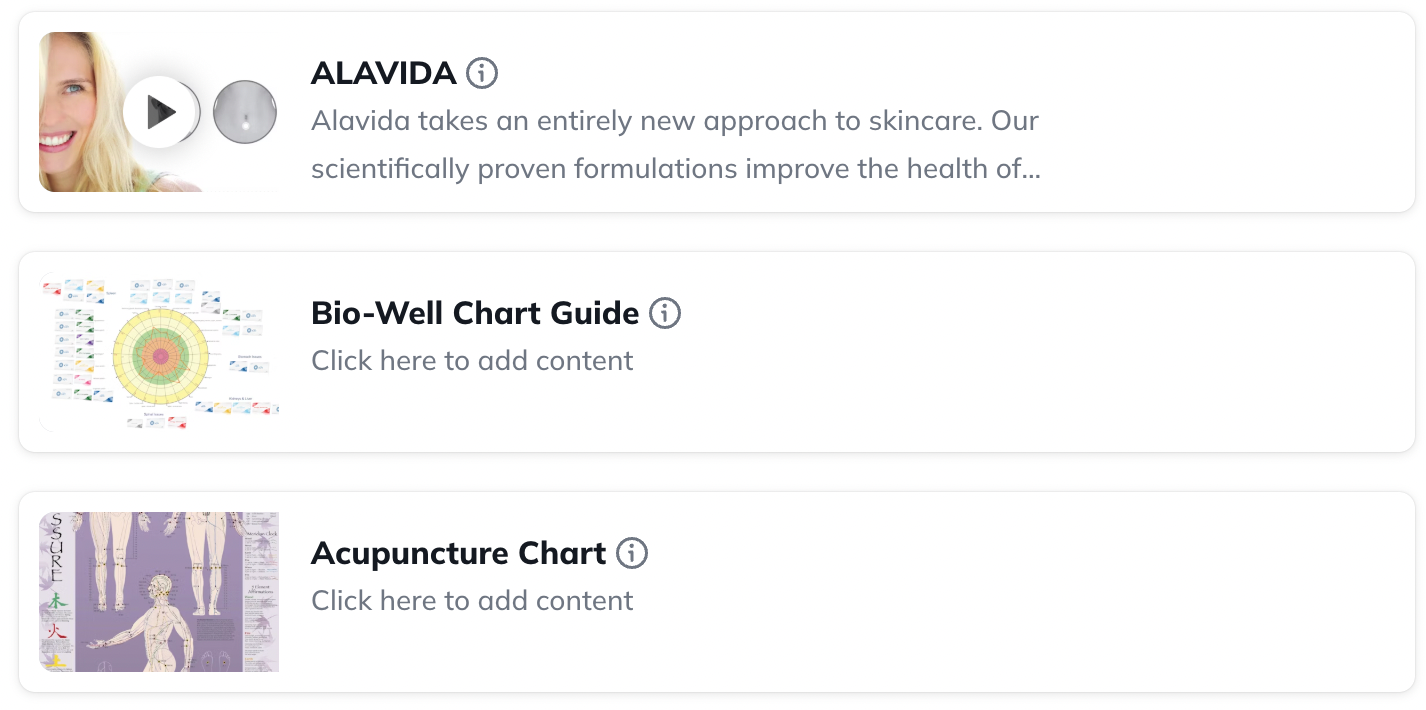Play the ALAVIDA video
This screenshot has width=1426, height=710.
pyautogui.click(x=159, y=112)
